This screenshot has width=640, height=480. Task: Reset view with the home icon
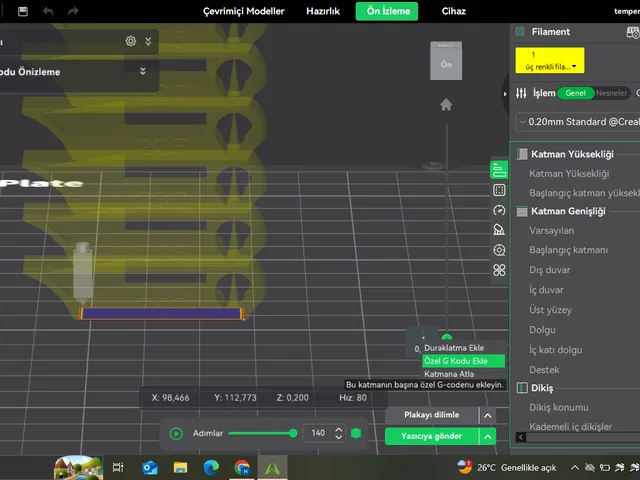(446, 105)
